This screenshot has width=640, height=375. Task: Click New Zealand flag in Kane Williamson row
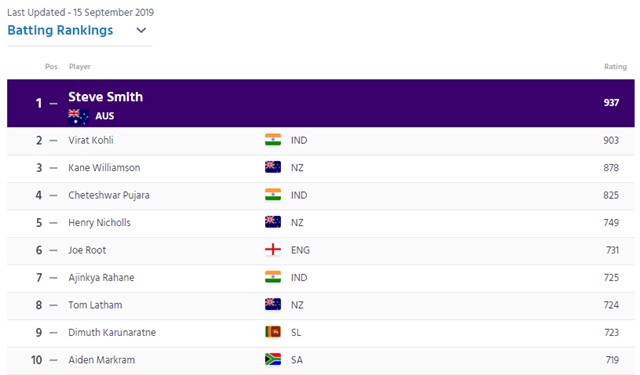[273, 167]
